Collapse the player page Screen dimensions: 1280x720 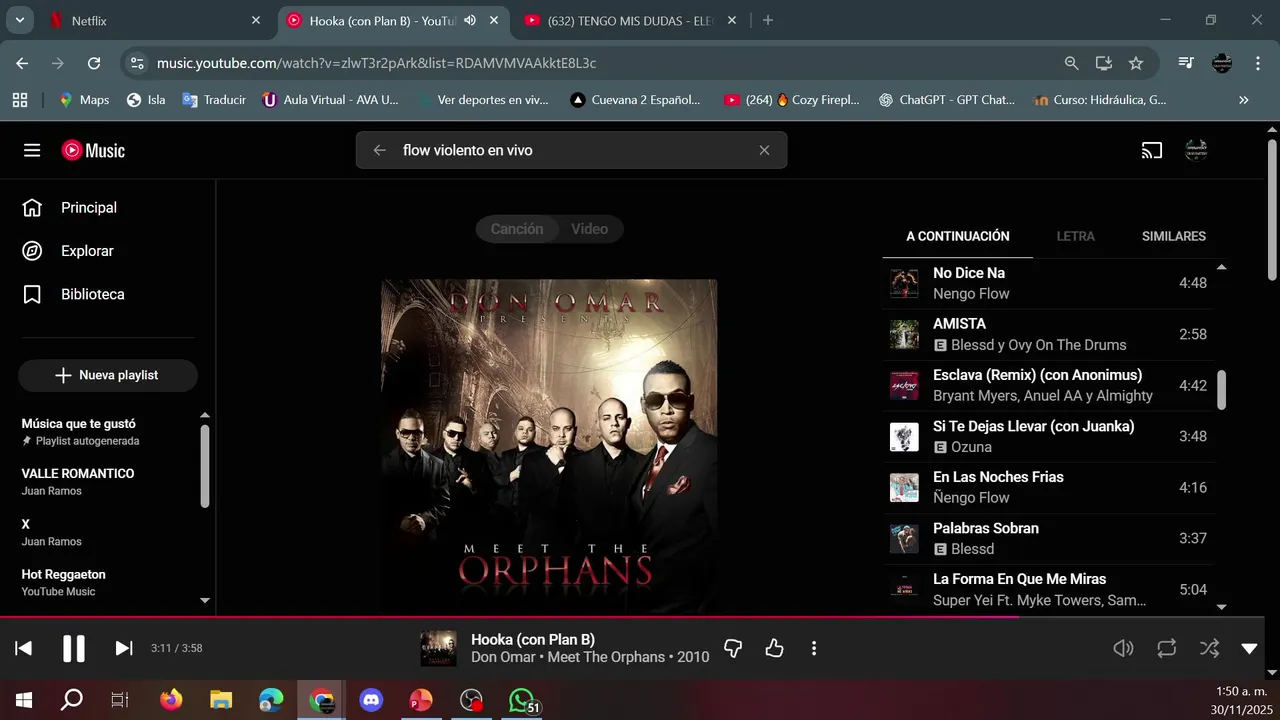pyautogui.click(x=1249, y=648)
